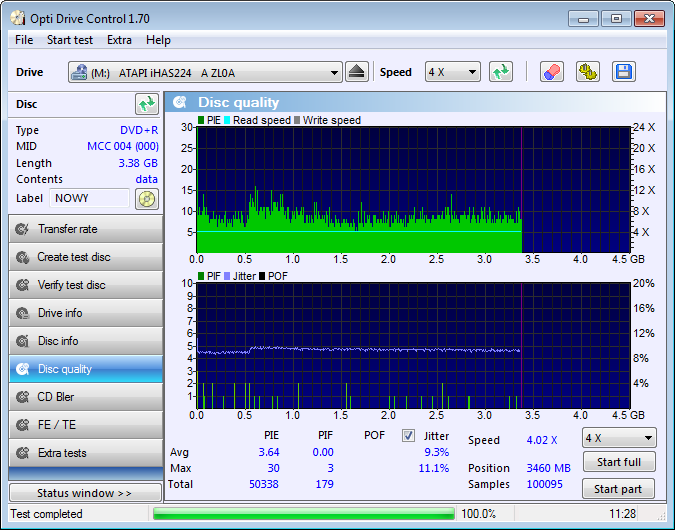Screen dimensions: 675x530
Task: Open the Start test menu
Action: click(70, 40)
